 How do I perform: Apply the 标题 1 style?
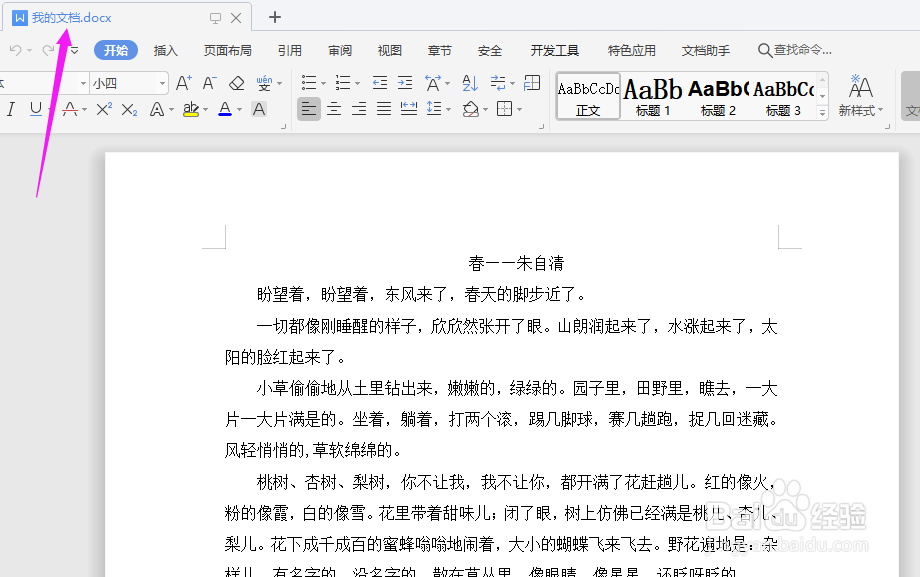(x=652, y=97)
